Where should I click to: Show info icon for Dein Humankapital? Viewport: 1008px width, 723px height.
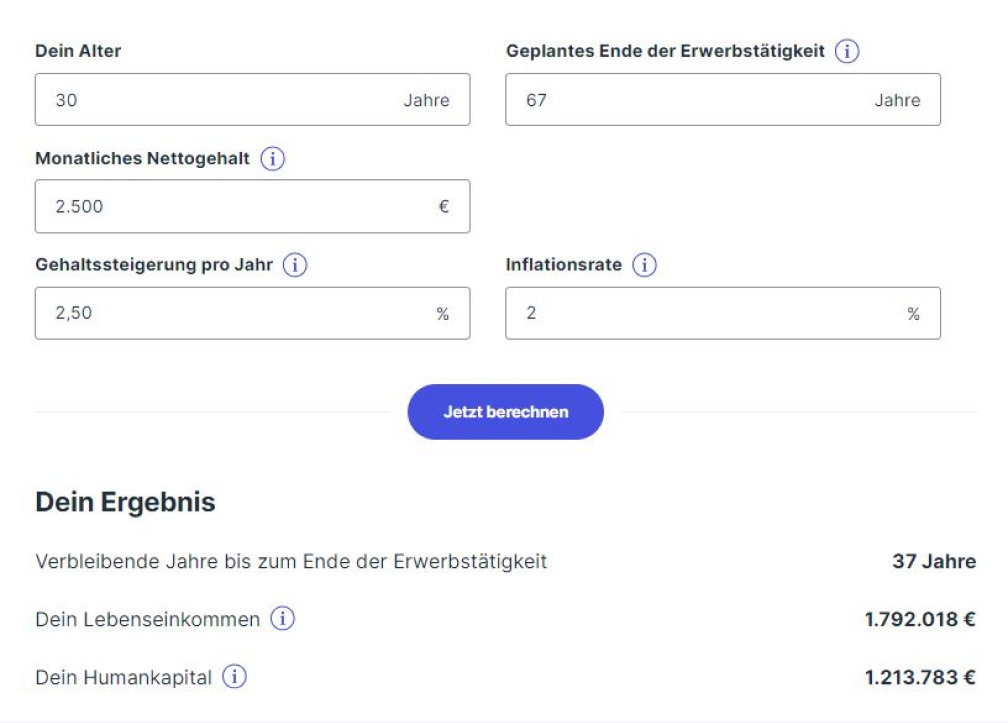tap(234, 676)
